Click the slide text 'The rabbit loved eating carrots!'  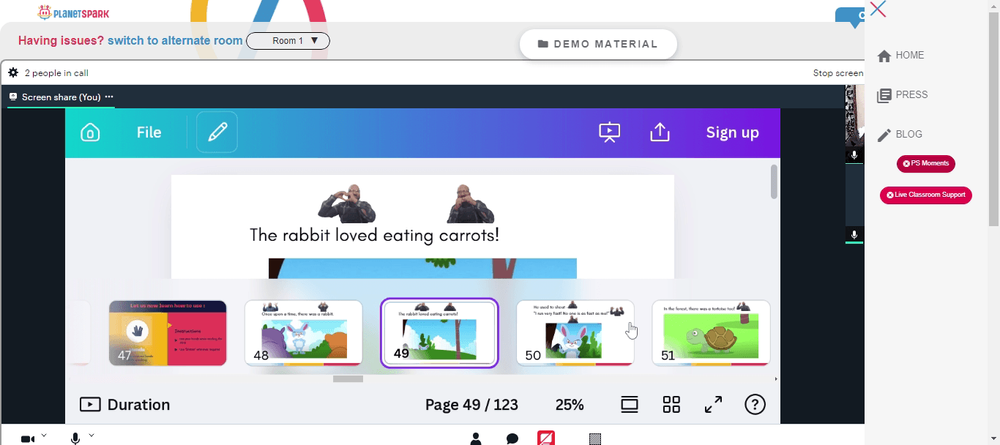[x=374, y=235]
